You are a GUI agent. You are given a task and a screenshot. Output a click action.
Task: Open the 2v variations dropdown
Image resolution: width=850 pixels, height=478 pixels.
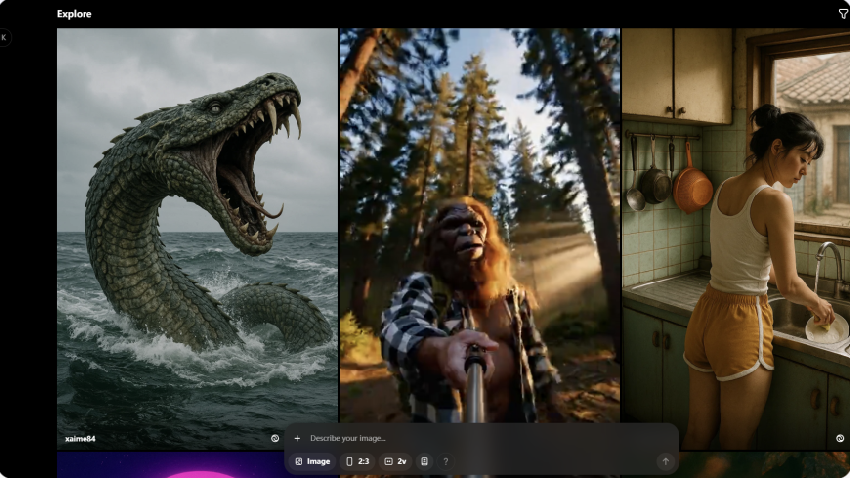point(396,462)
